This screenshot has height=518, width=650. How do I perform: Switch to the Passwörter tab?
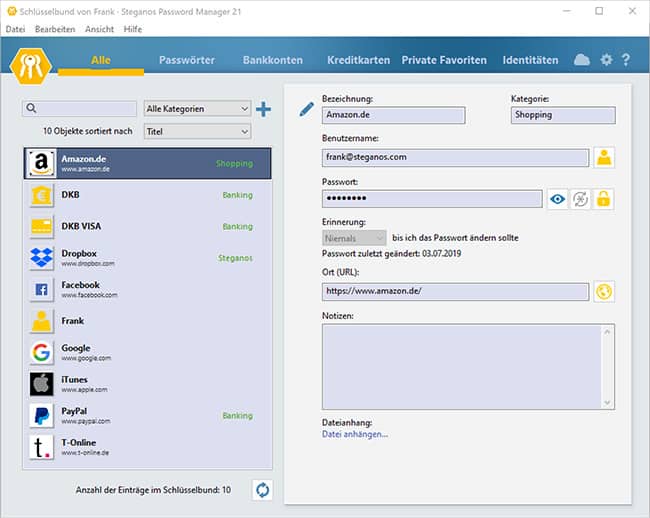pyautogui.click(x=187, y=60)
